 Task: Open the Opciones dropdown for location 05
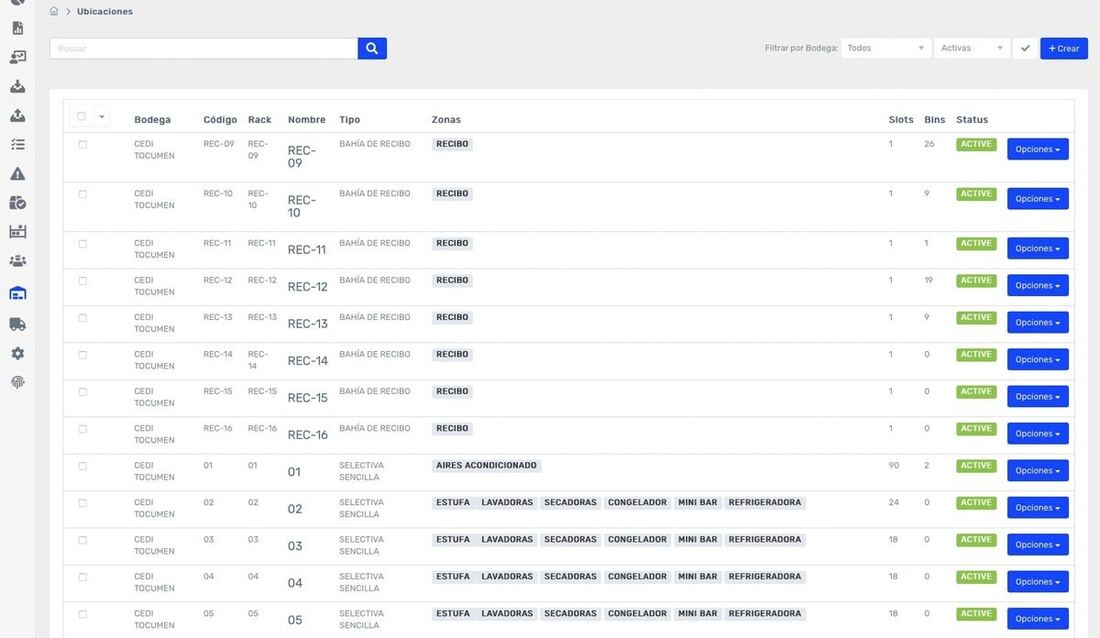[1038, 619]
